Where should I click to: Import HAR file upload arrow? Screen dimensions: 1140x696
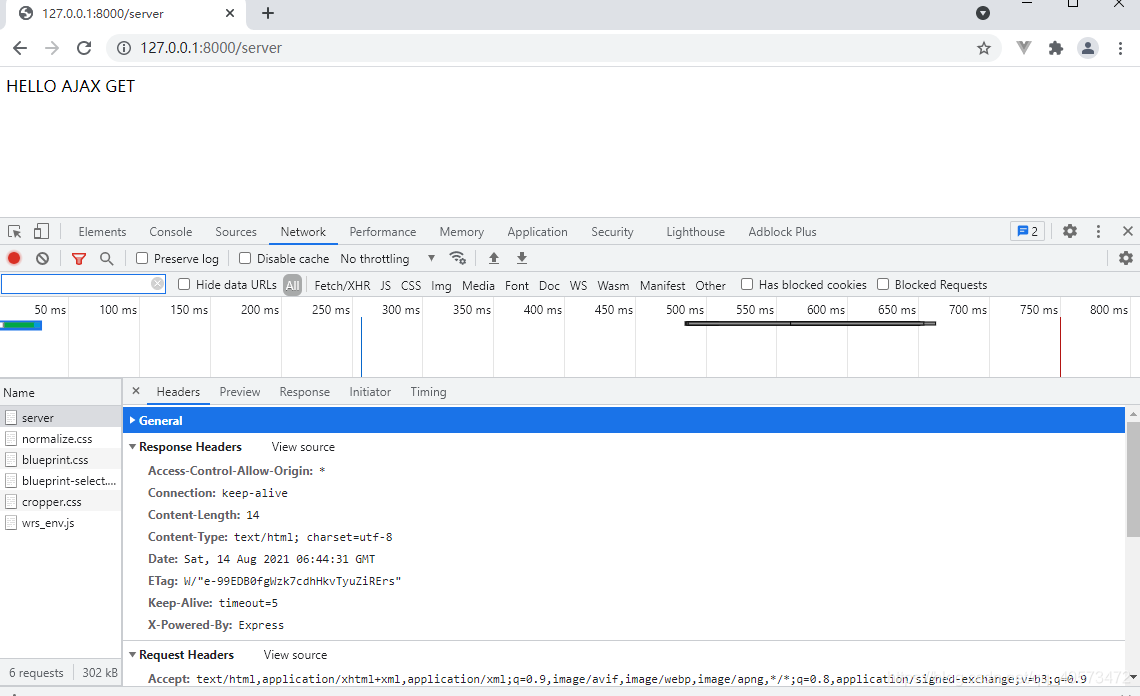pos(494,258)
